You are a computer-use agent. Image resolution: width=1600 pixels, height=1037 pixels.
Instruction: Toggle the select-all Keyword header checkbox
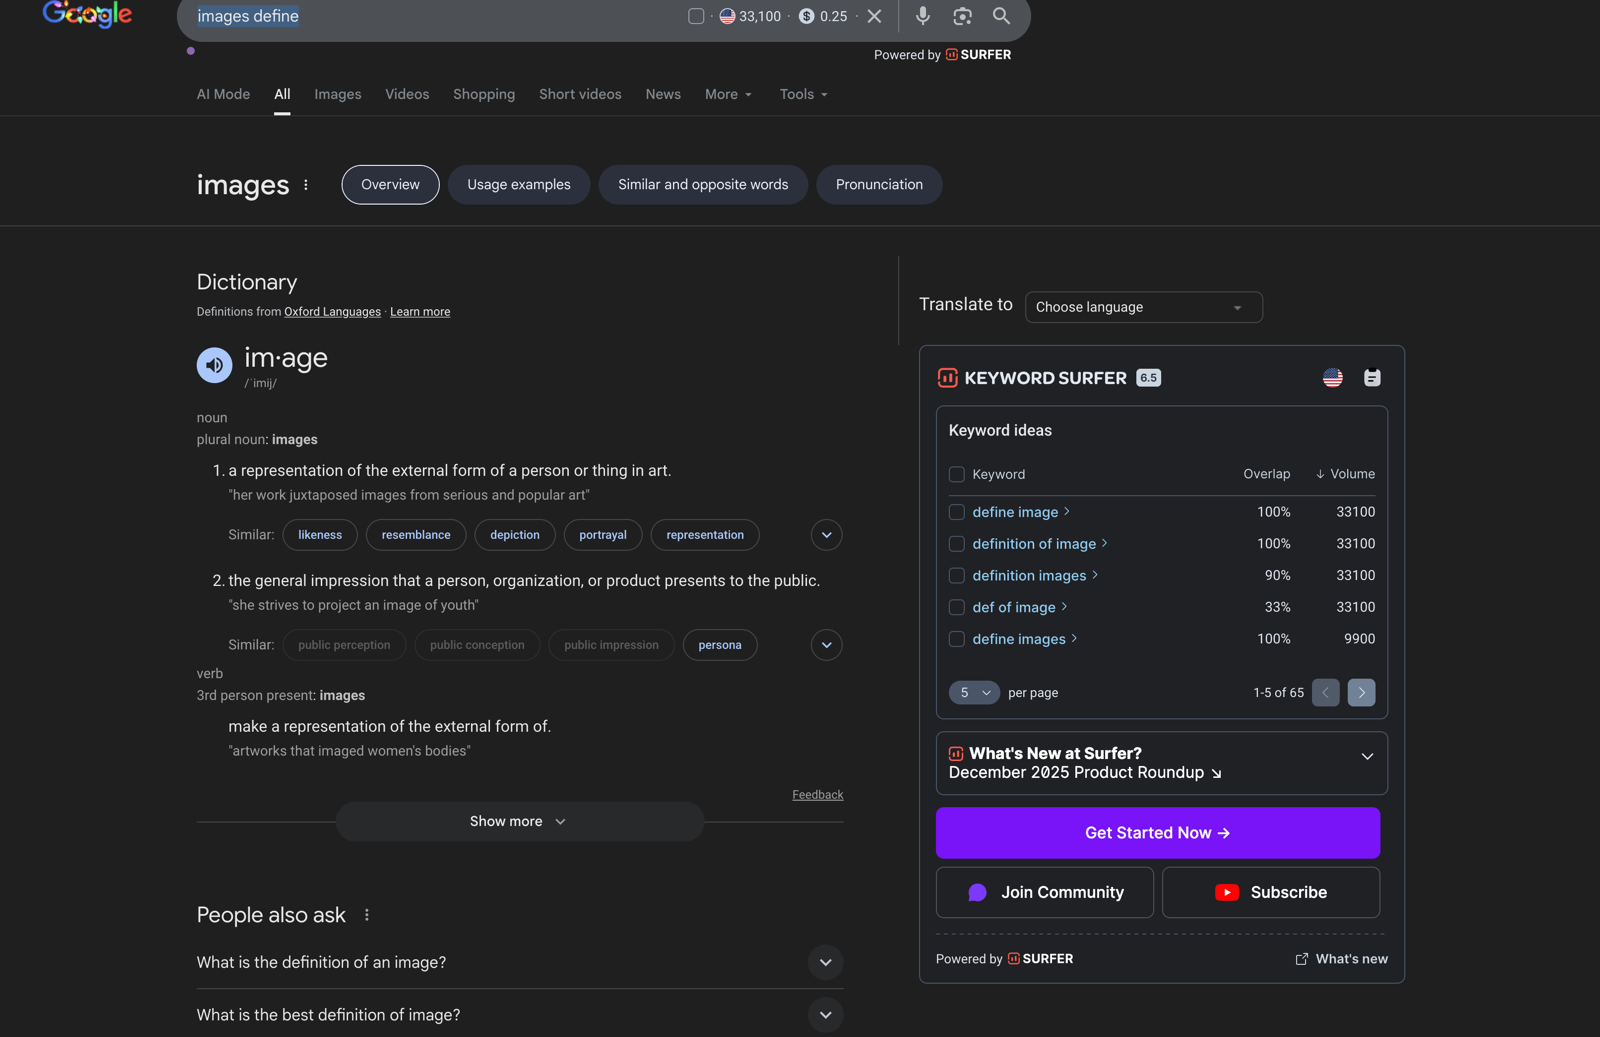957,474
